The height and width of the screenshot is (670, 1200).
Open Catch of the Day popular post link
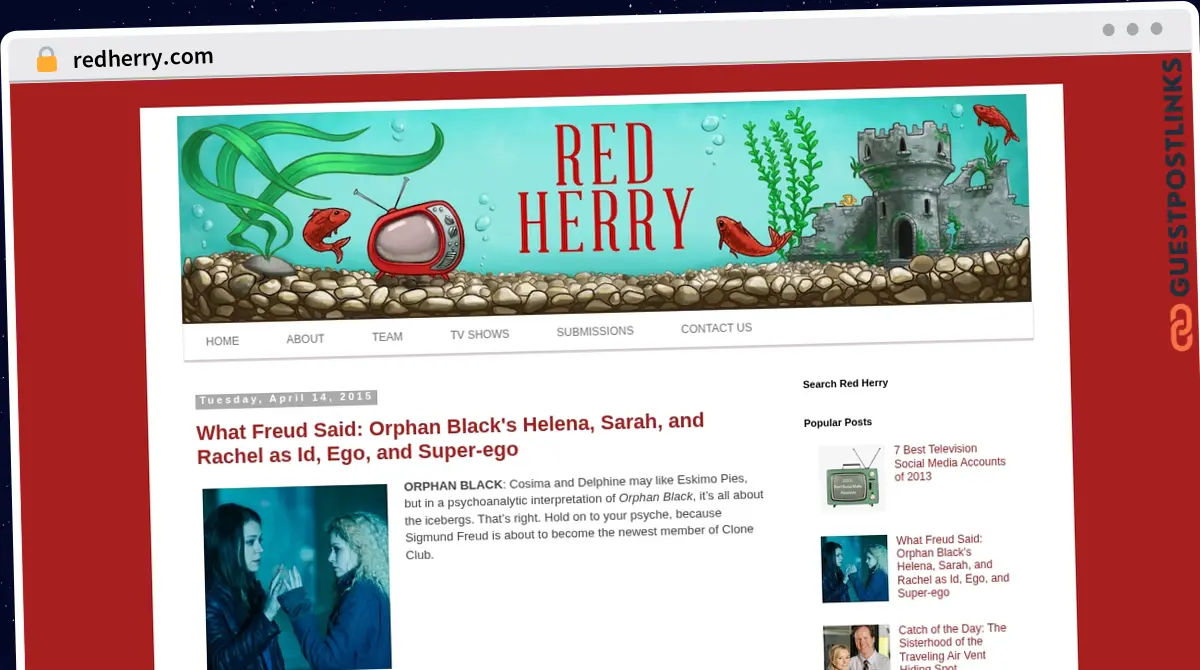tap(953, 648)
